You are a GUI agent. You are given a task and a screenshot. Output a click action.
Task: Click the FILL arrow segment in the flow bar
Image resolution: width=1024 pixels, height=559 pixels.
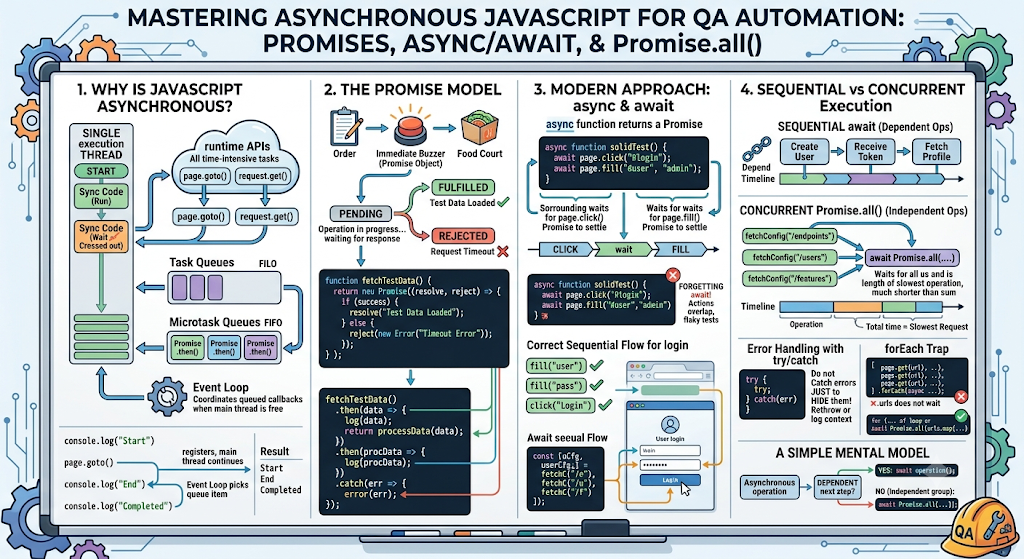click(680, 249)
